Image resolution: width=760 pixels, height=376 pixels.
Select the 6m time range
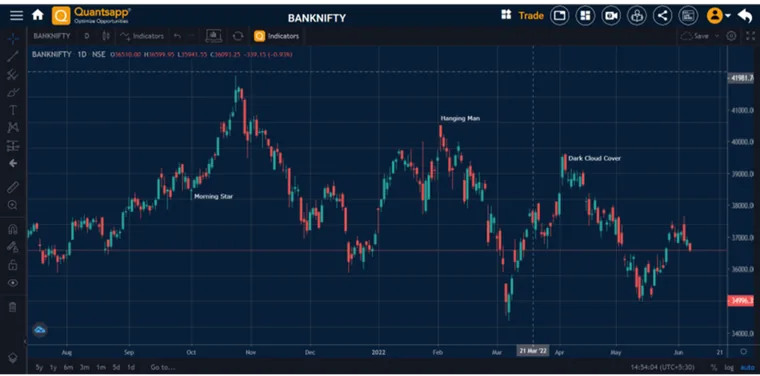pyautogui.click(x=68, y=367)
